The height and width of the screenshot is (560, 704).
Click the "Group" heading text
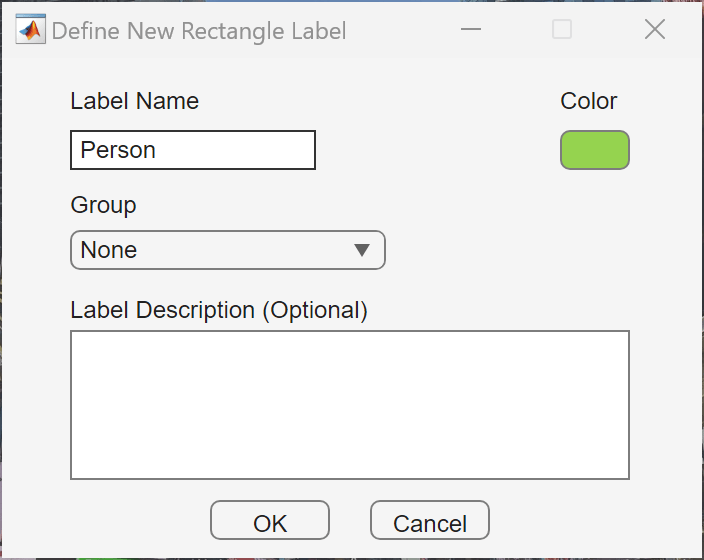(103, 205)
